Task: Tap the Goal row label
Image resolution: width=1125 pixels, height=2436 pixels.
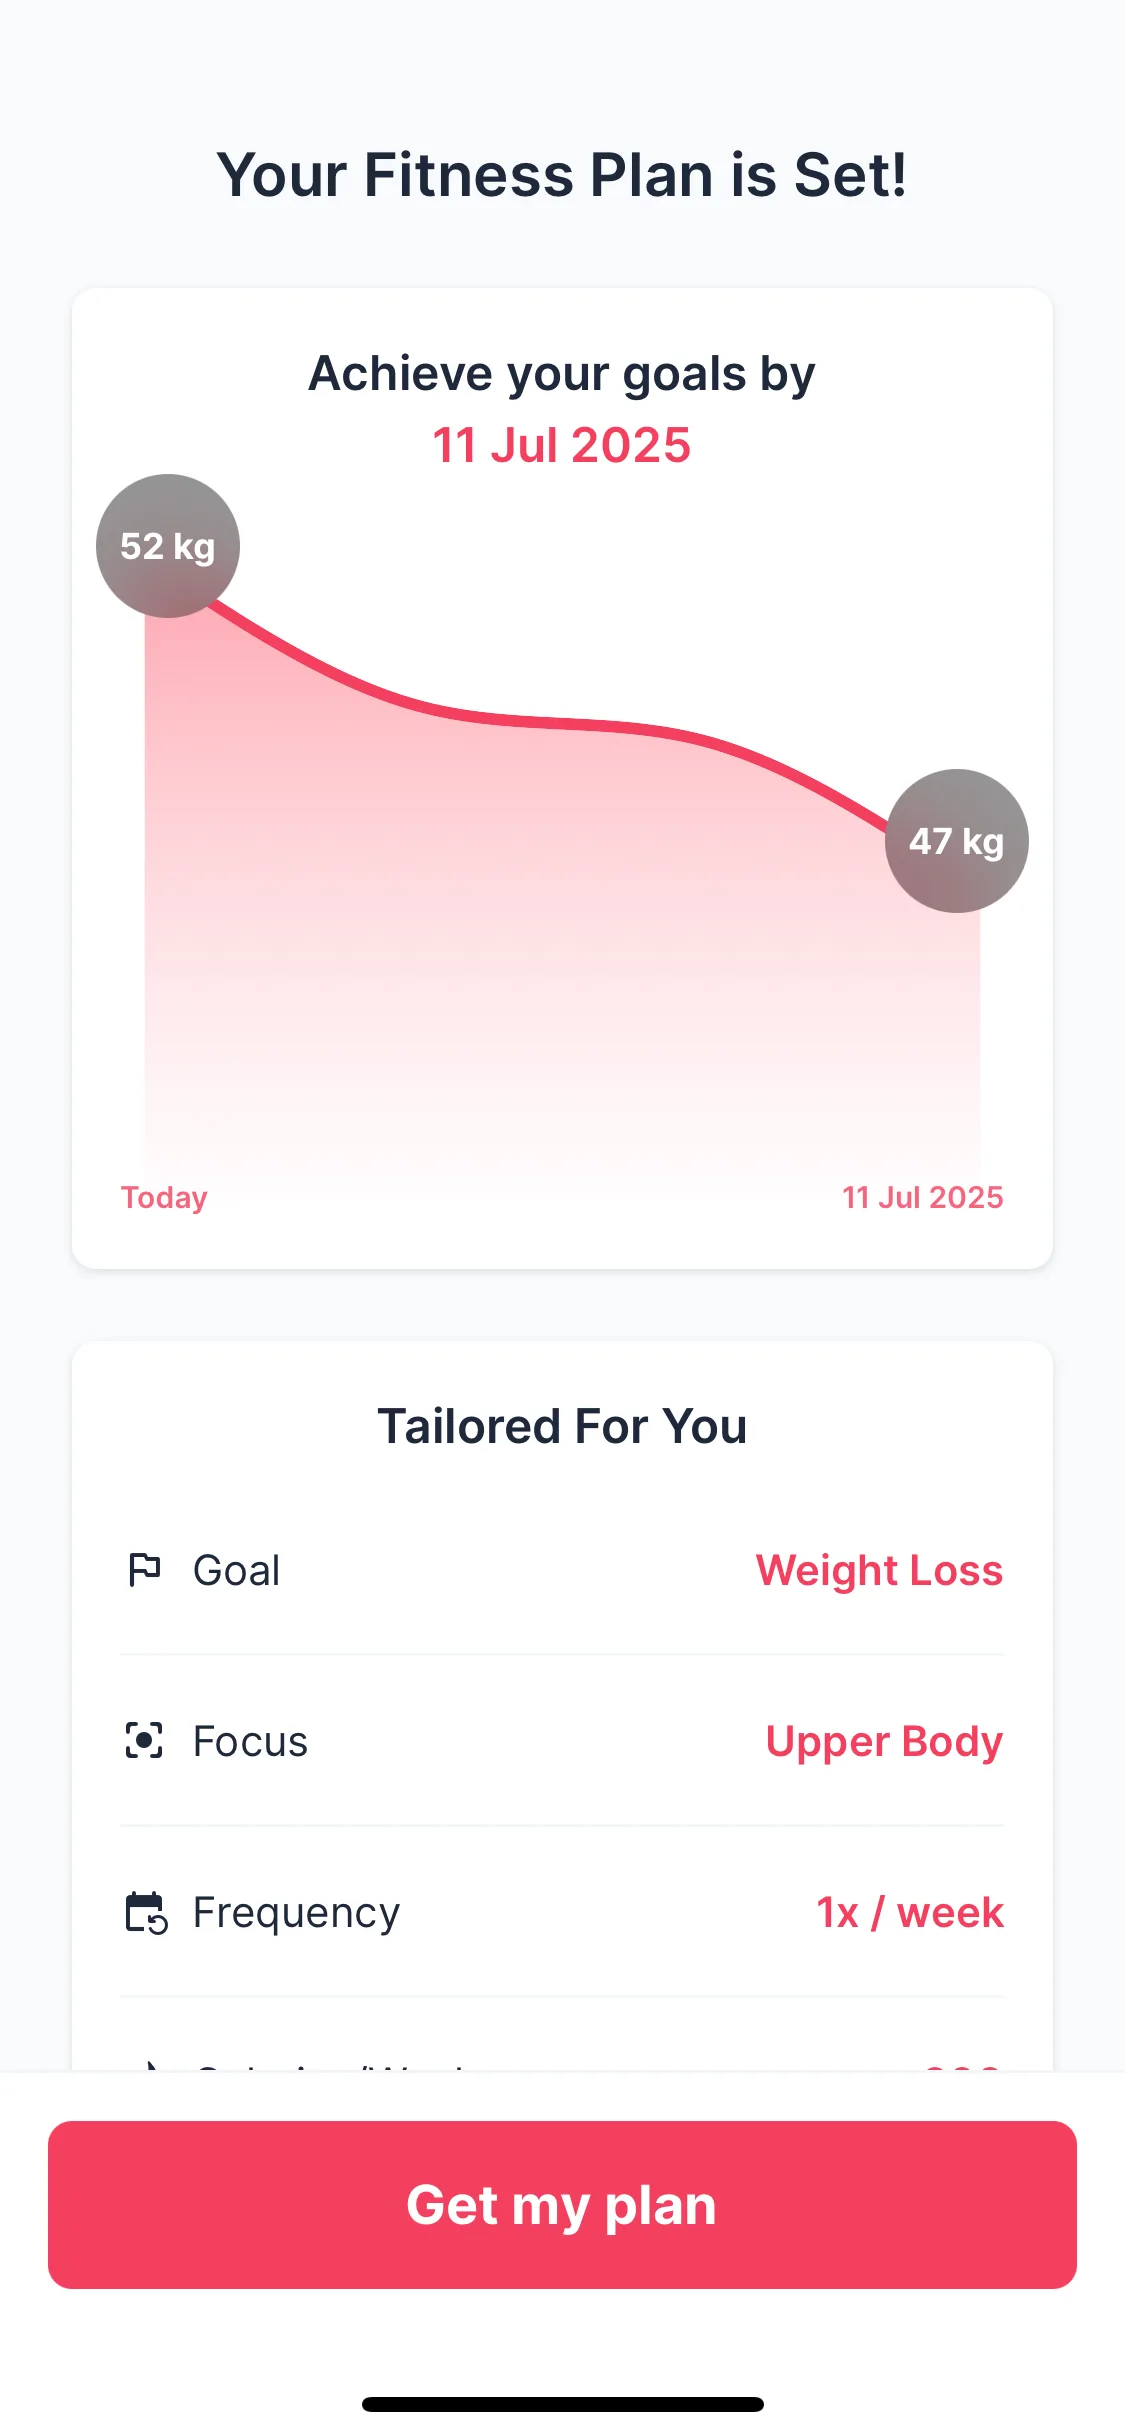Action: click(x=236, y=1570)
